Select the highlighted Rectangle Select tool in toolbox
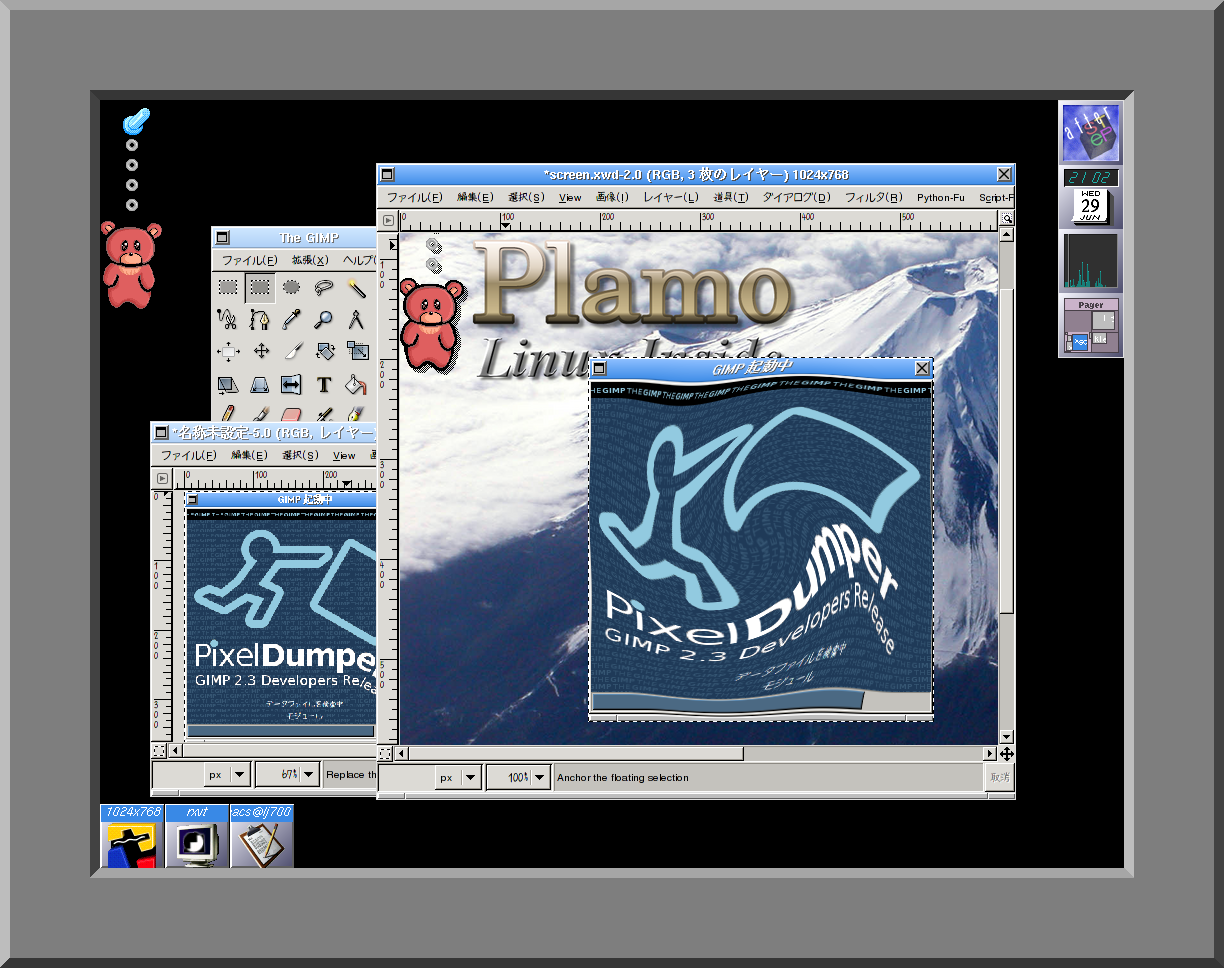Image resolution: width=1224 pixels, height=968 pixels. (x=260, y=288)
